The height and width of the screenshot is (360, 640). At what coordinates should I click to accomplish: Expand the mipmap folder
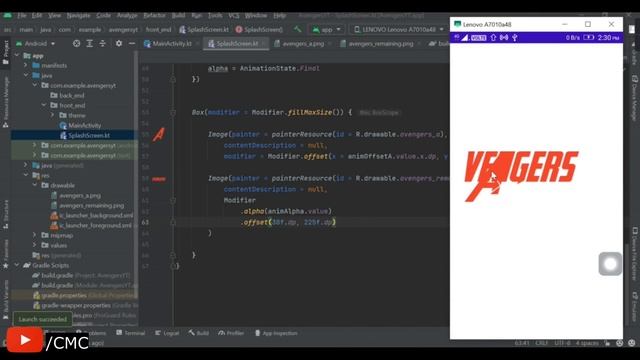35,235
